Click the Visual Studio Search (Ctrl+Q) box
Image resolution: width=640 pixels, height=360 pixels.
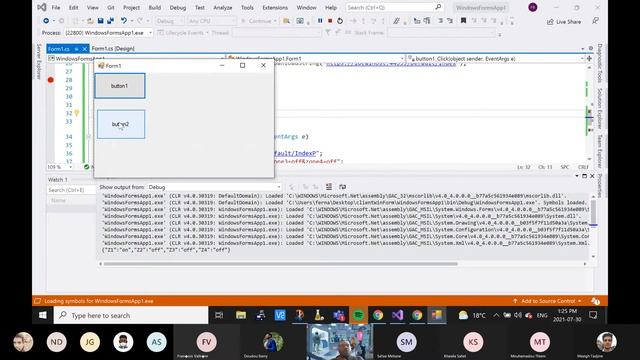[394, 7]
